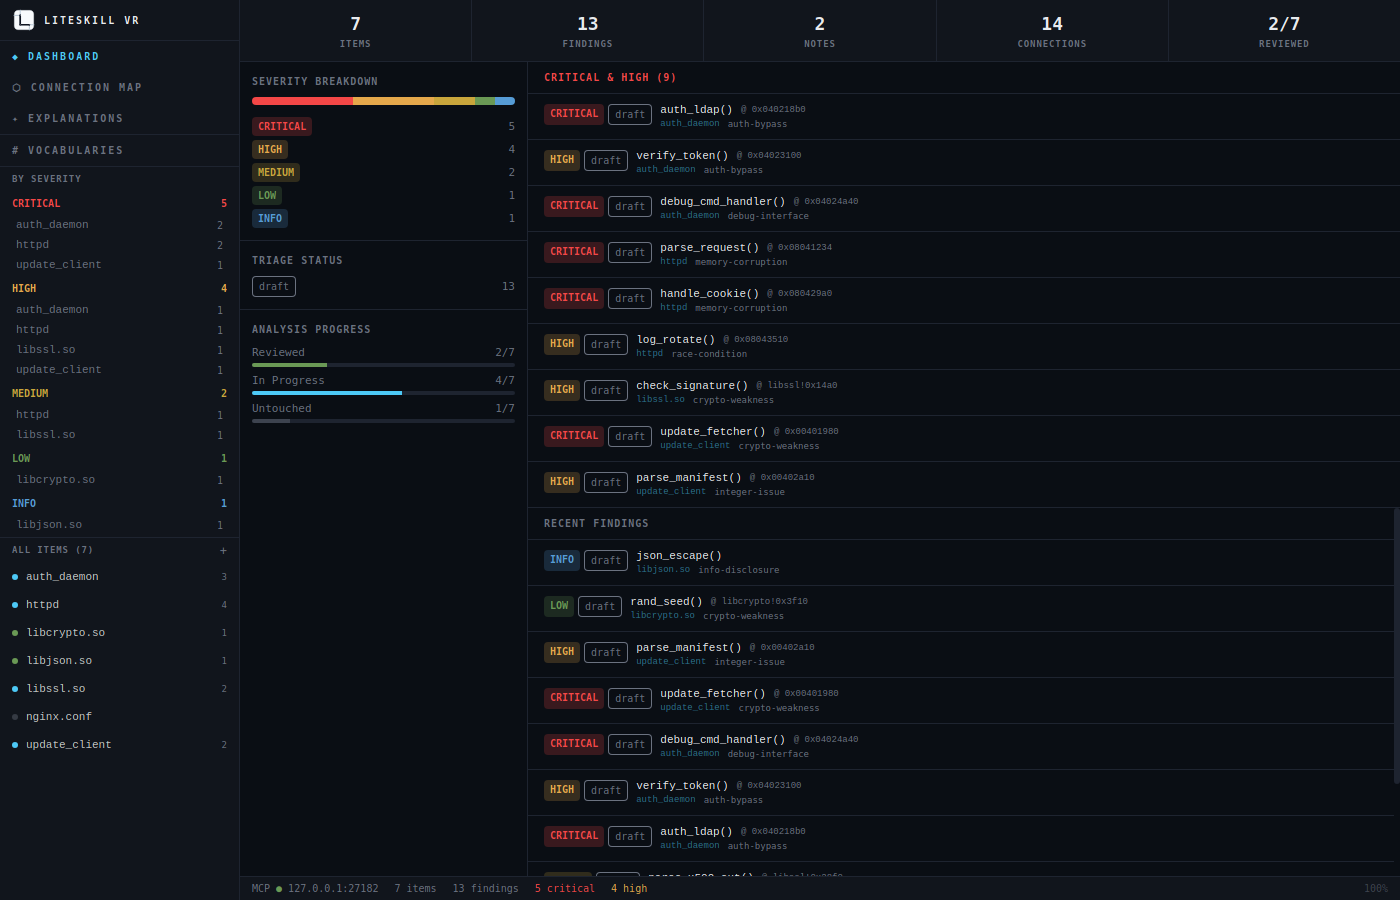1400x900 pixels.
Task: Click '5 critical' in status bar
Action: click(x=565, y=889)
